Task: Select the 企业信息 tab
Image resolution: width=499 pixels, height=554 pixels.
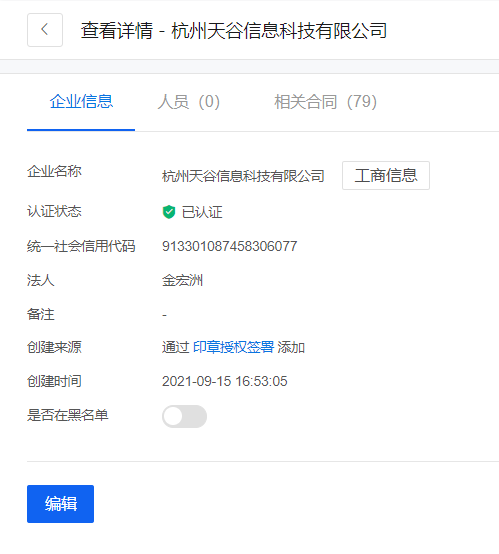Action: point(81,102)
